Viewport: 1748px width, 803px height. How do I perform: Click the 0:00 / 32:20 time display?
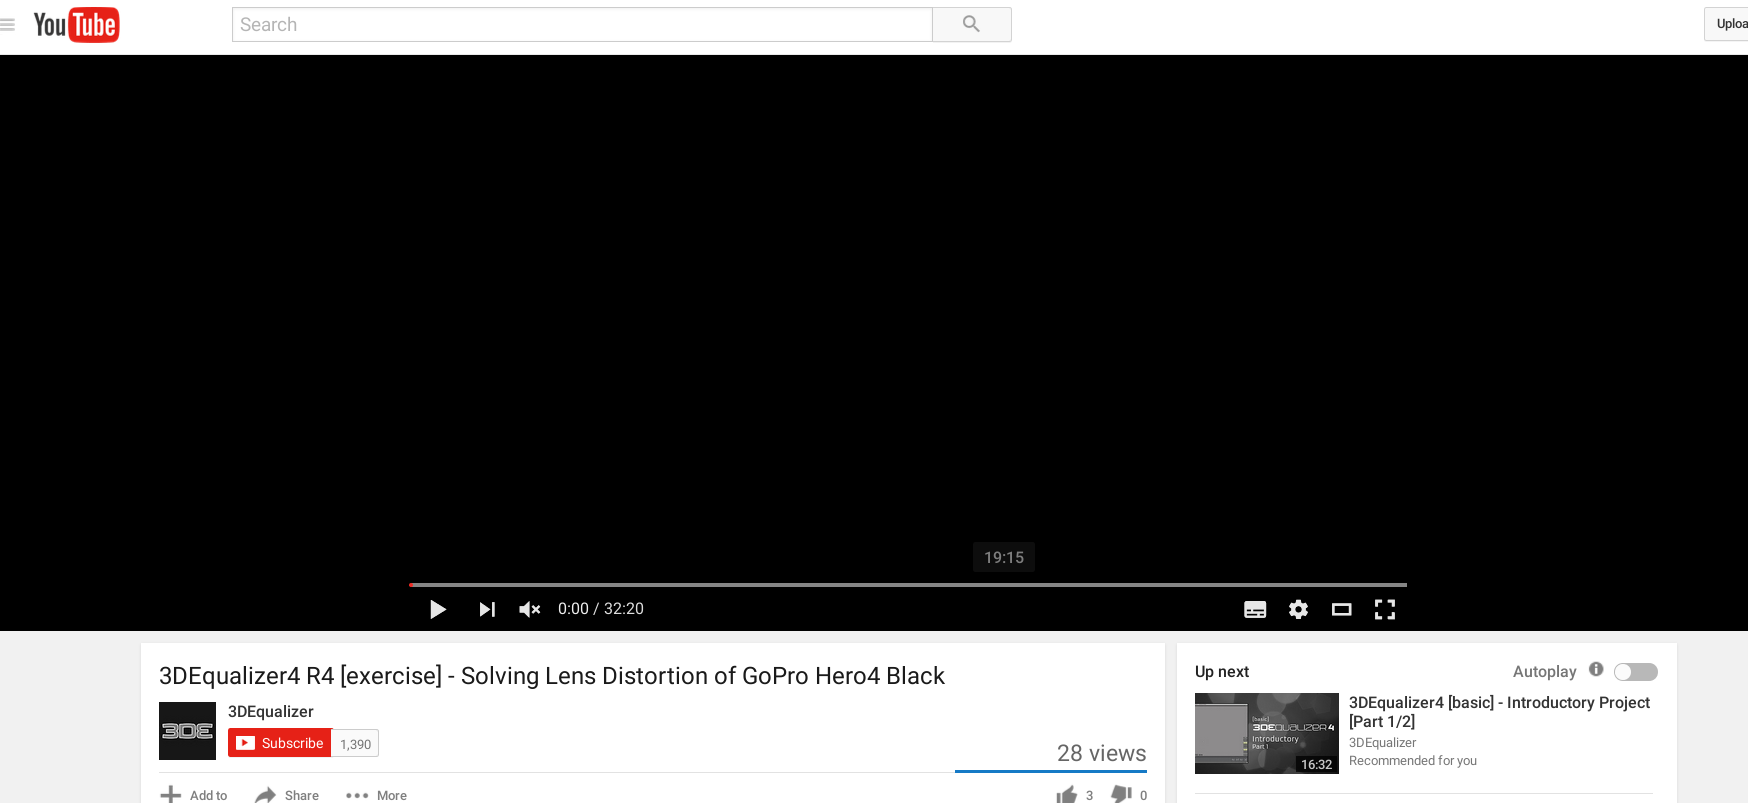point(601,609)
